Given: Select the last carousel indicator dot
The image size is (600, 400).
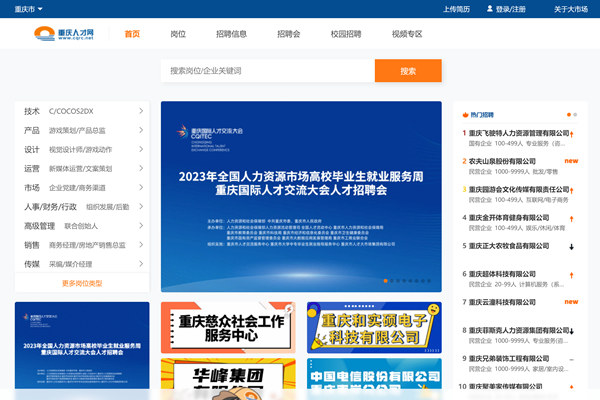Looking at the screenshot, I should point(429,281).
